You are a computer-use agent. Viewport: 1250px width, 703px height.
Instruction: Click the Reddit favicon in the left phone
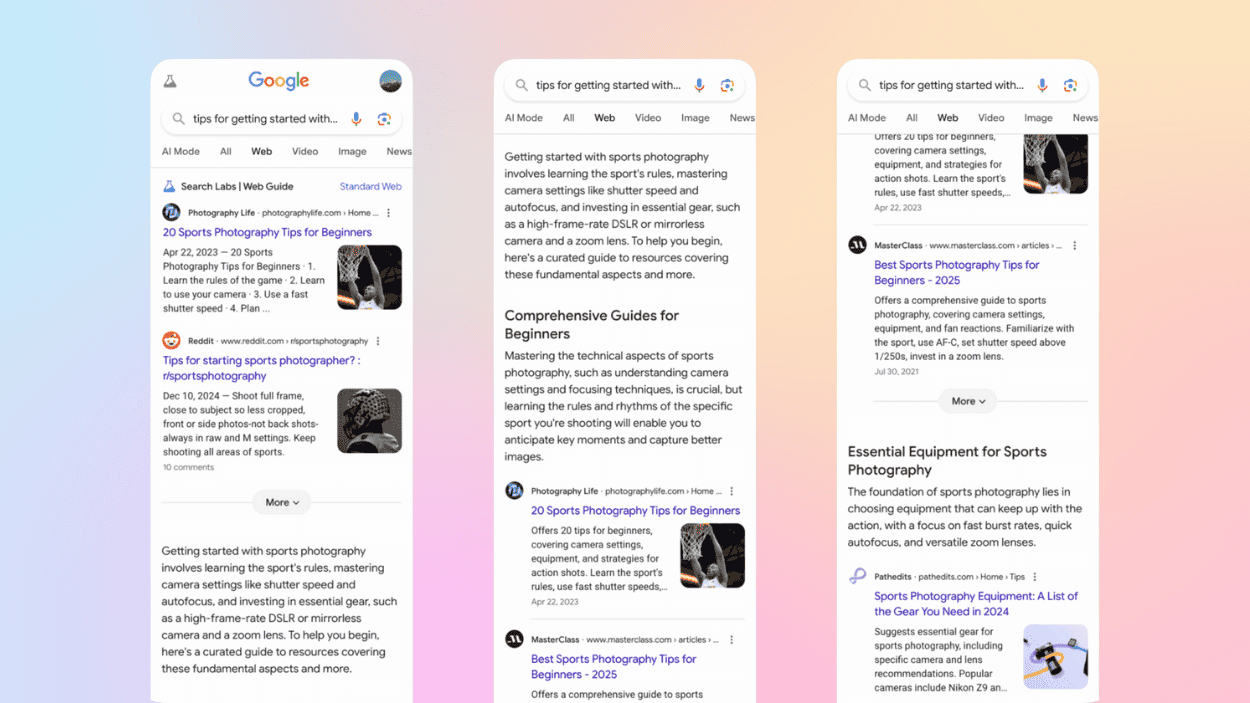click(x=171, y=341)
